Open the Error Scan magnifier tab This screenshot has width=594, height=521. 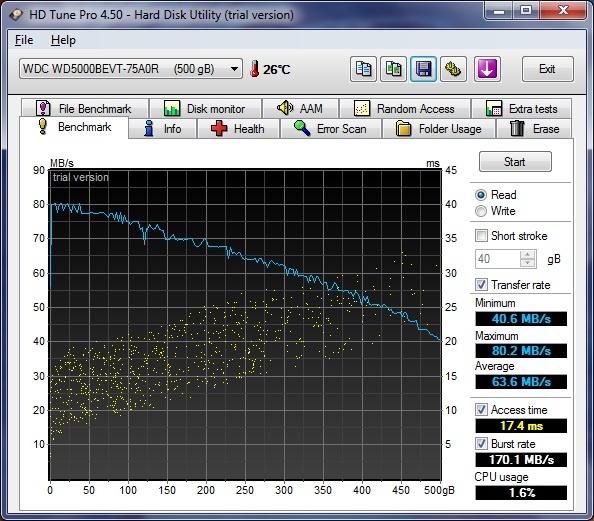pyautogui.click(x=331, y=129)
